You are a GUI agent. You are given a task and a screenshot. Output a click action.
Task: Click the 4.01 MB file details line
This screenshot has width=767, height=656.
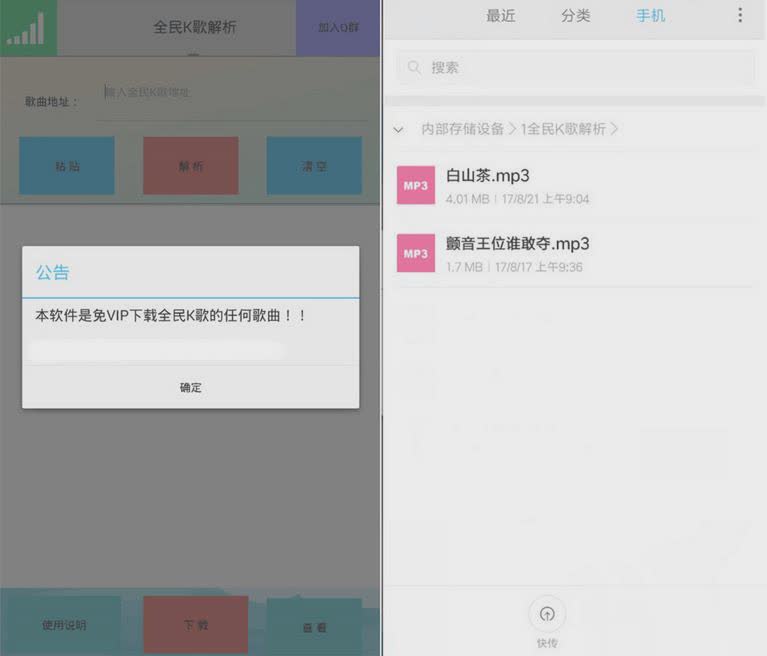(517, 199)
